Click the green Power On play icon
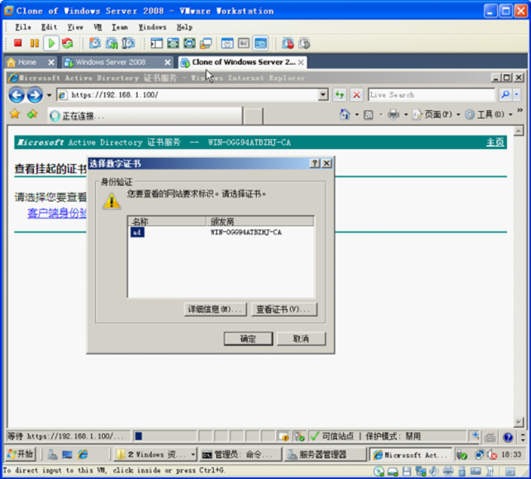This screenshot has height=479, width=531. 51,43
